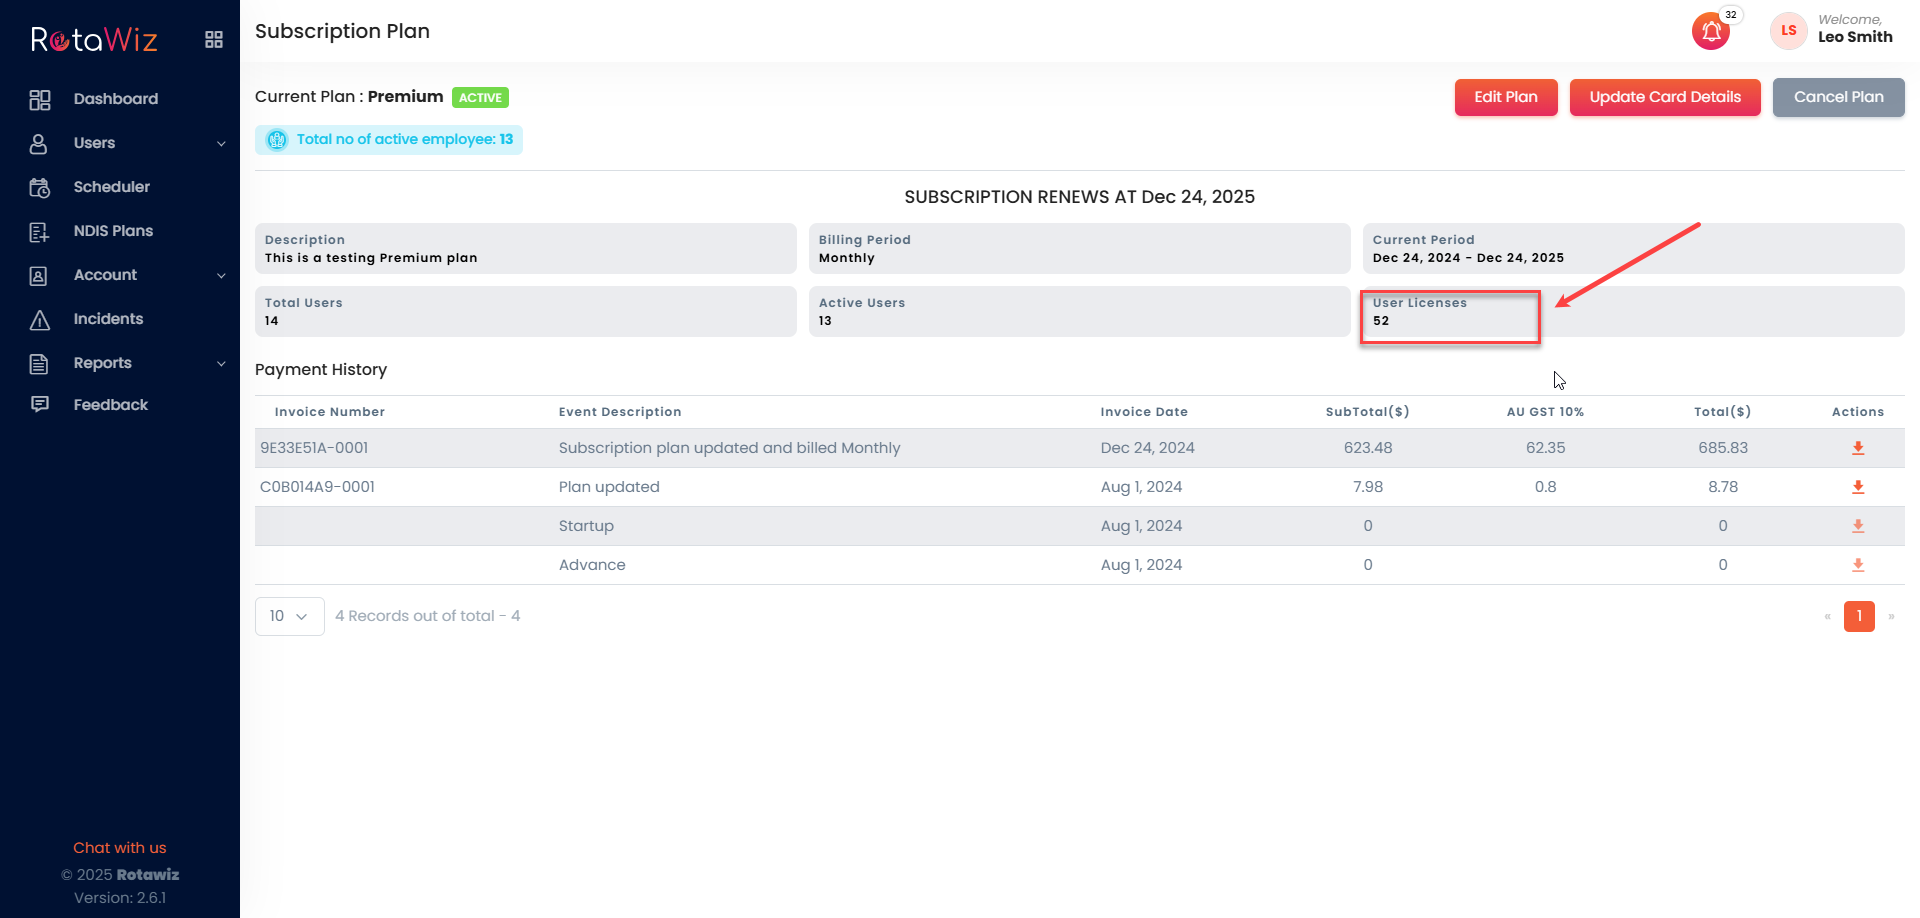Download invoice C0B014A9-0001
This screenshot has height=918, width=1920.
[1857, 487]
